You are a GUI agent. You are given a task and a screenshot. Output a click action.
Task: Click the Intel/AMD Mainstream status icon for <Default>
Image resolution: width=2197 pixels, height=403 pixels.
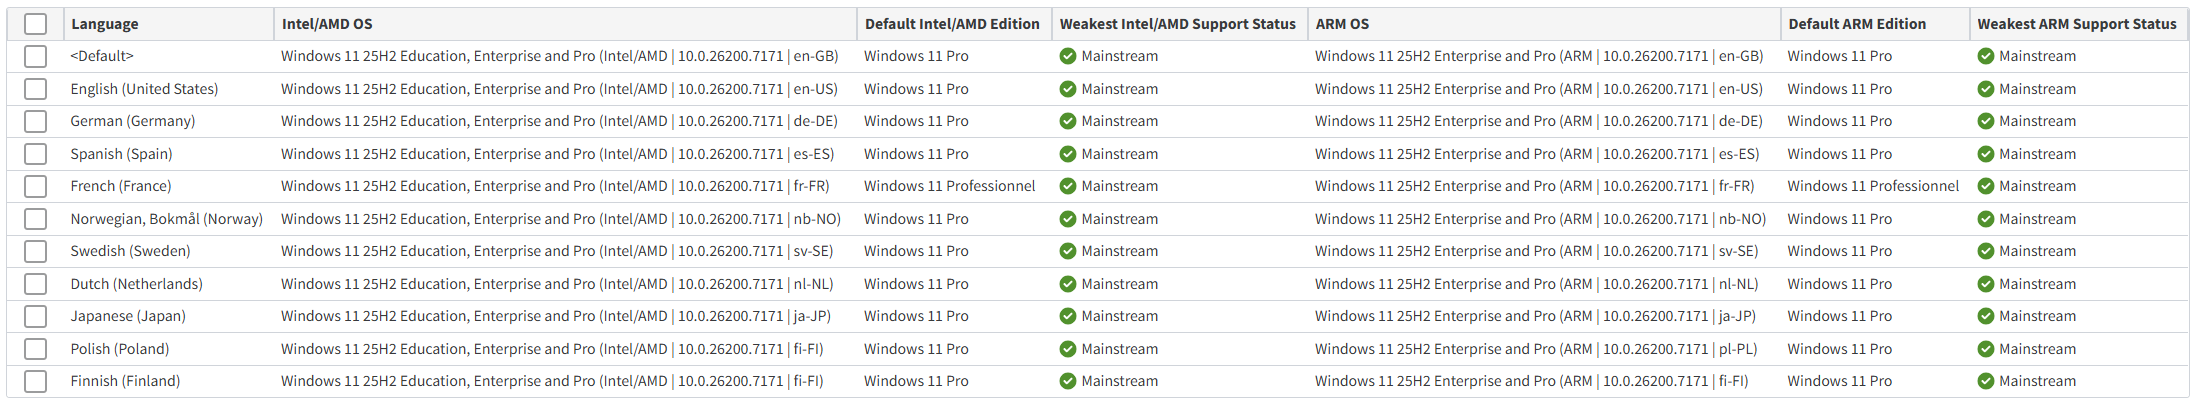[1068, 56]
